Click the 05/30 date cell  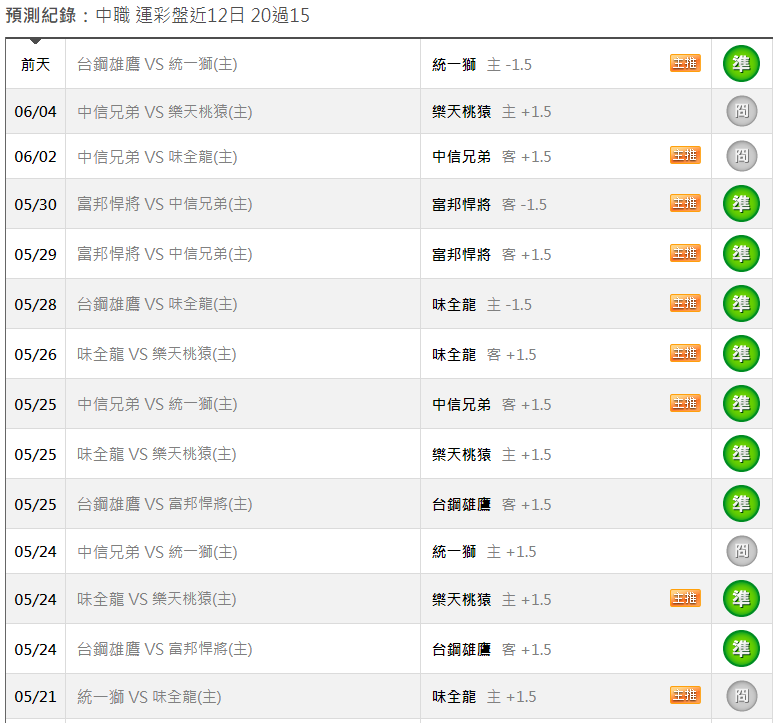tap(36, 204)
